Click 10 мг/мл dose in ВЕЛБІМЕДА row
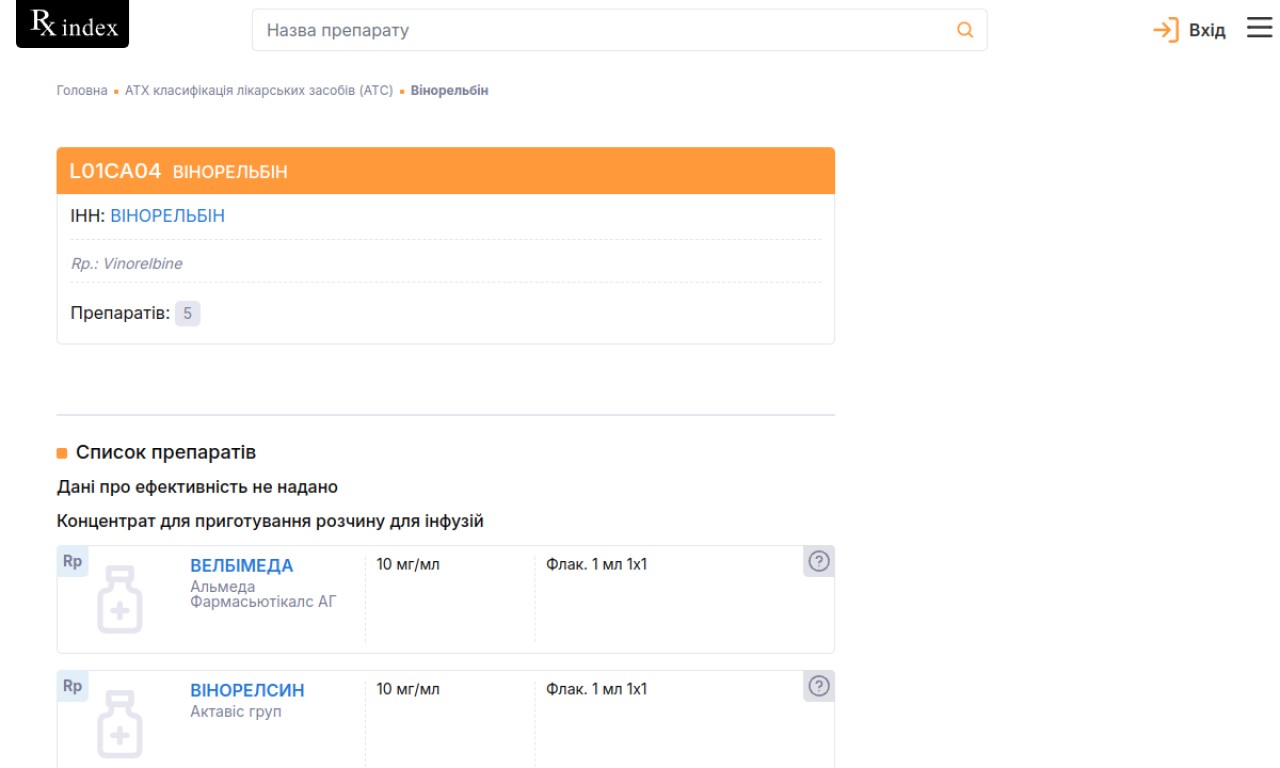 [x=408, y=565]
